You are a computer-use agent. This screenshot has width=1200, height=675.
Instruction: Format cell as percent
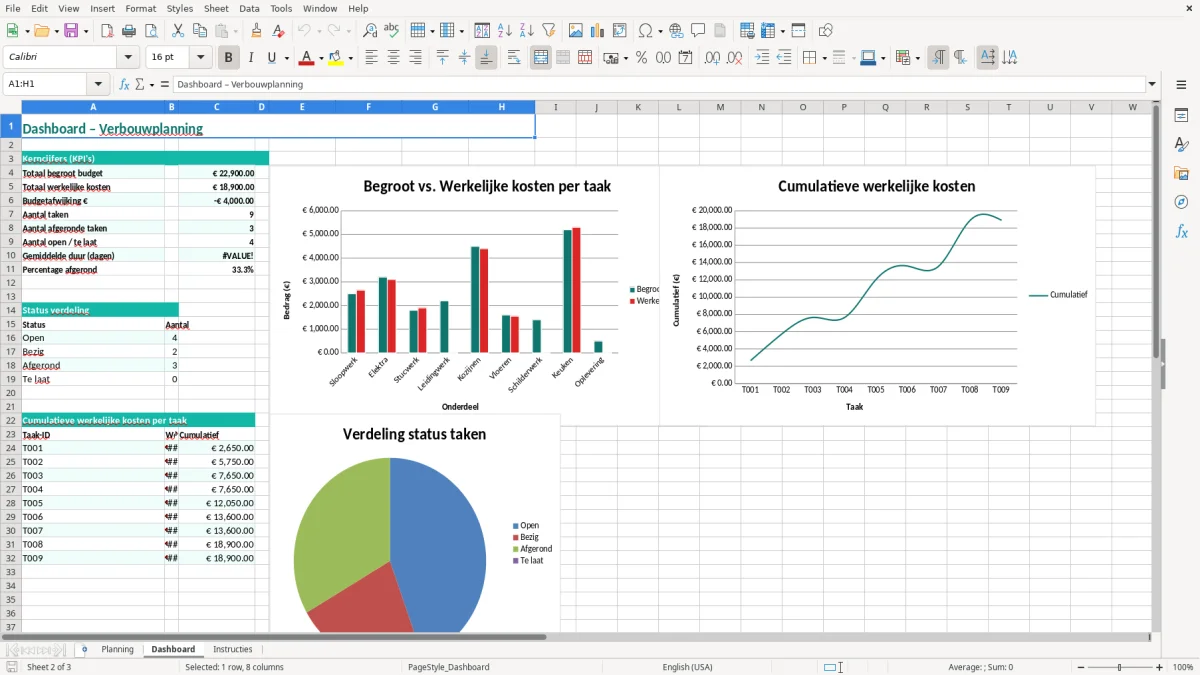point(641,58)
